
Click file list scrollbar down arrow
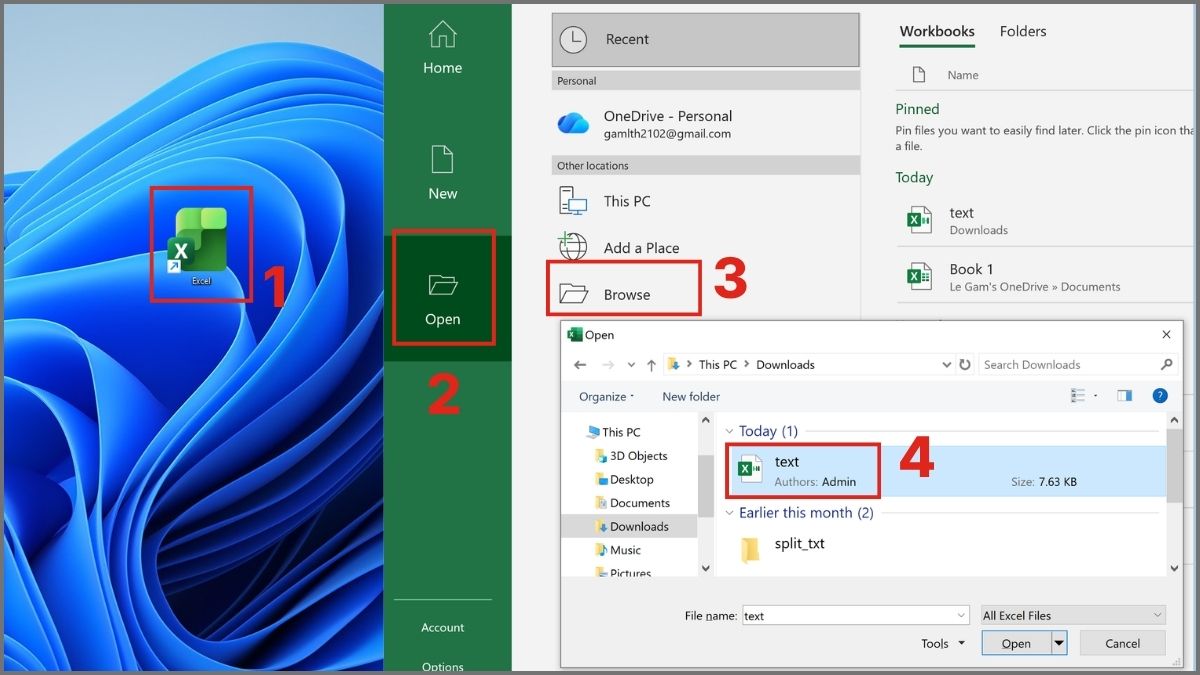tap(1174, 567)
